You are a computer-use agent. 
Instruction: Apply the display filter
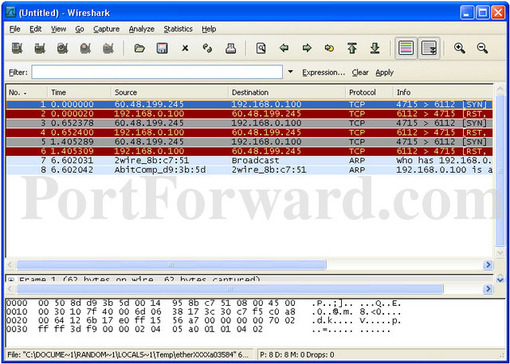(384, 72)
